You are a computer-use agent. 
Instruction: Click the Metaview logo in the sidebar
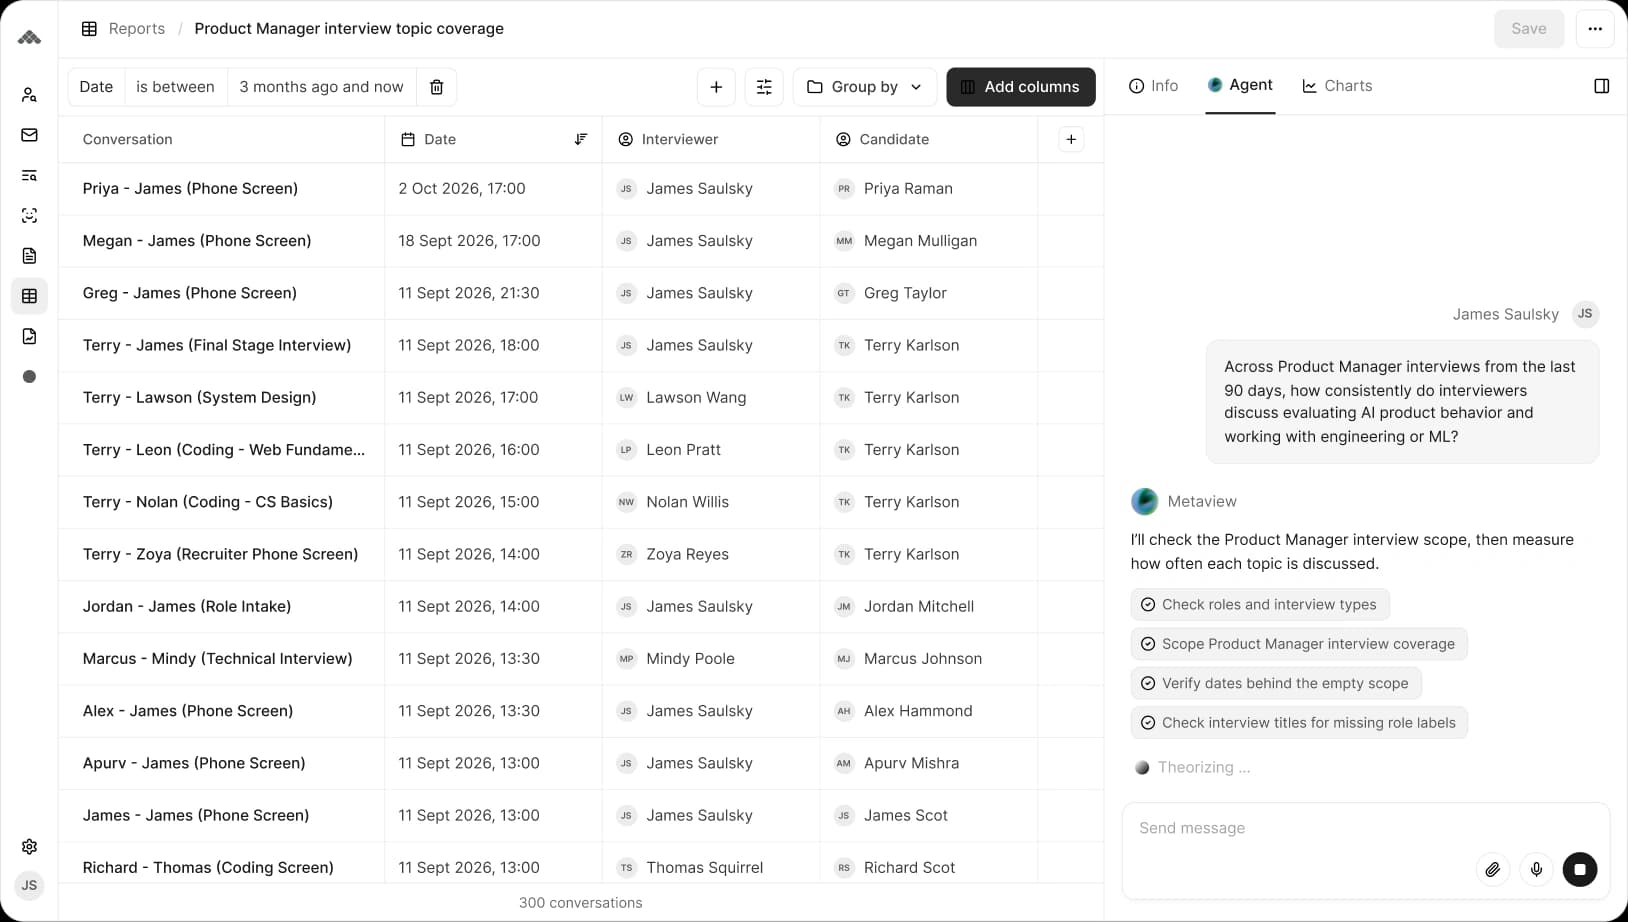29,38
